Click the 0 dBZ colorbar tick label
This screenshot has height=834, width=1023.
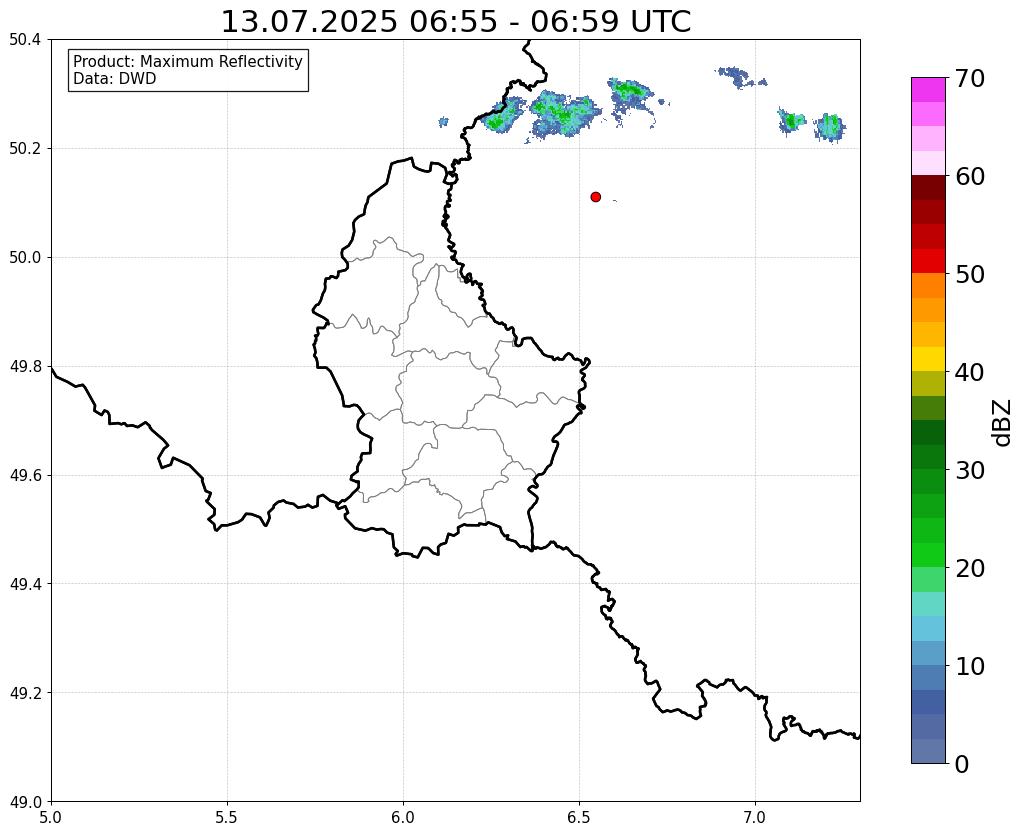tap(962, 764)
